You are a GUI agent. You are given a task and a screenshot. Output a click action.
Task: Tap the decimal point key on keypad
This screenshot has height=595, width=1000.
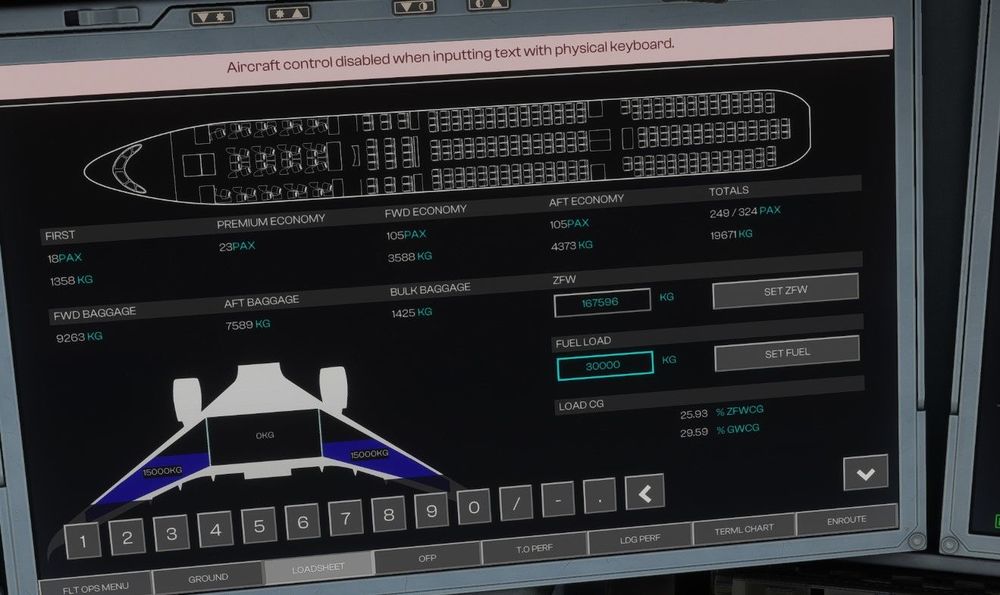pyautogui.click(x=599, y=496)
